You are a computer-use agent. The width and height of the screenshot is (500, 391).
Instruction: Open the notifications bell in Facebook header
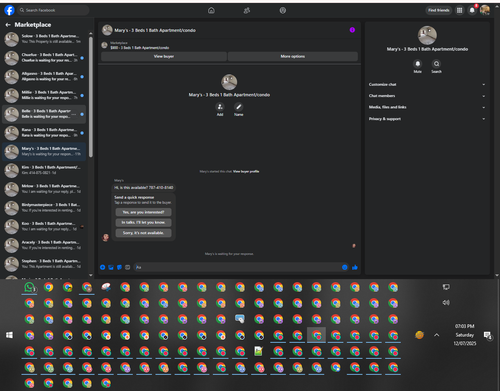click(x=472, y=10)
